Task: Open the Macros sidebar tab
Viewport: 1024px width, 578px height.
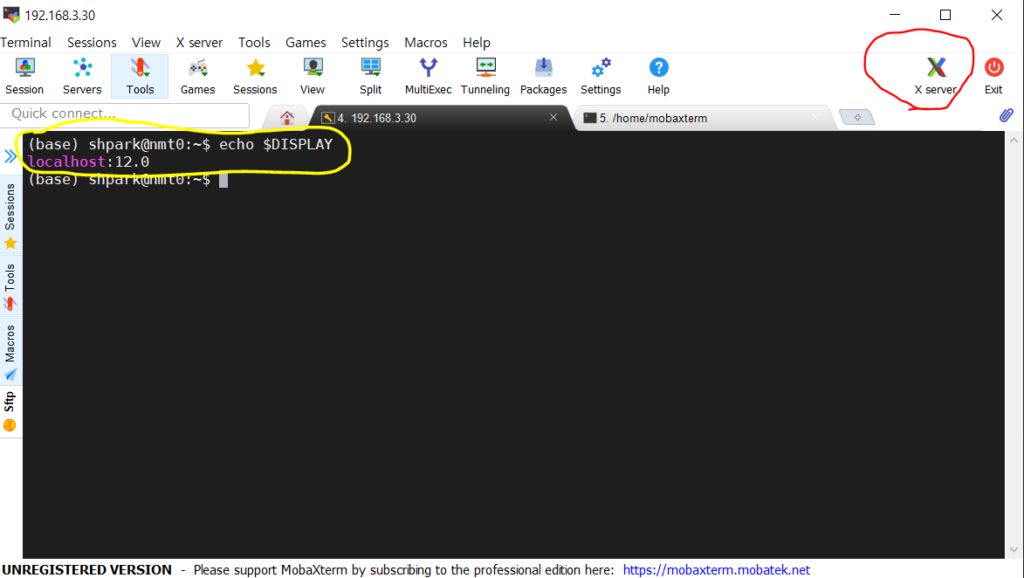Action: [10, 352]
